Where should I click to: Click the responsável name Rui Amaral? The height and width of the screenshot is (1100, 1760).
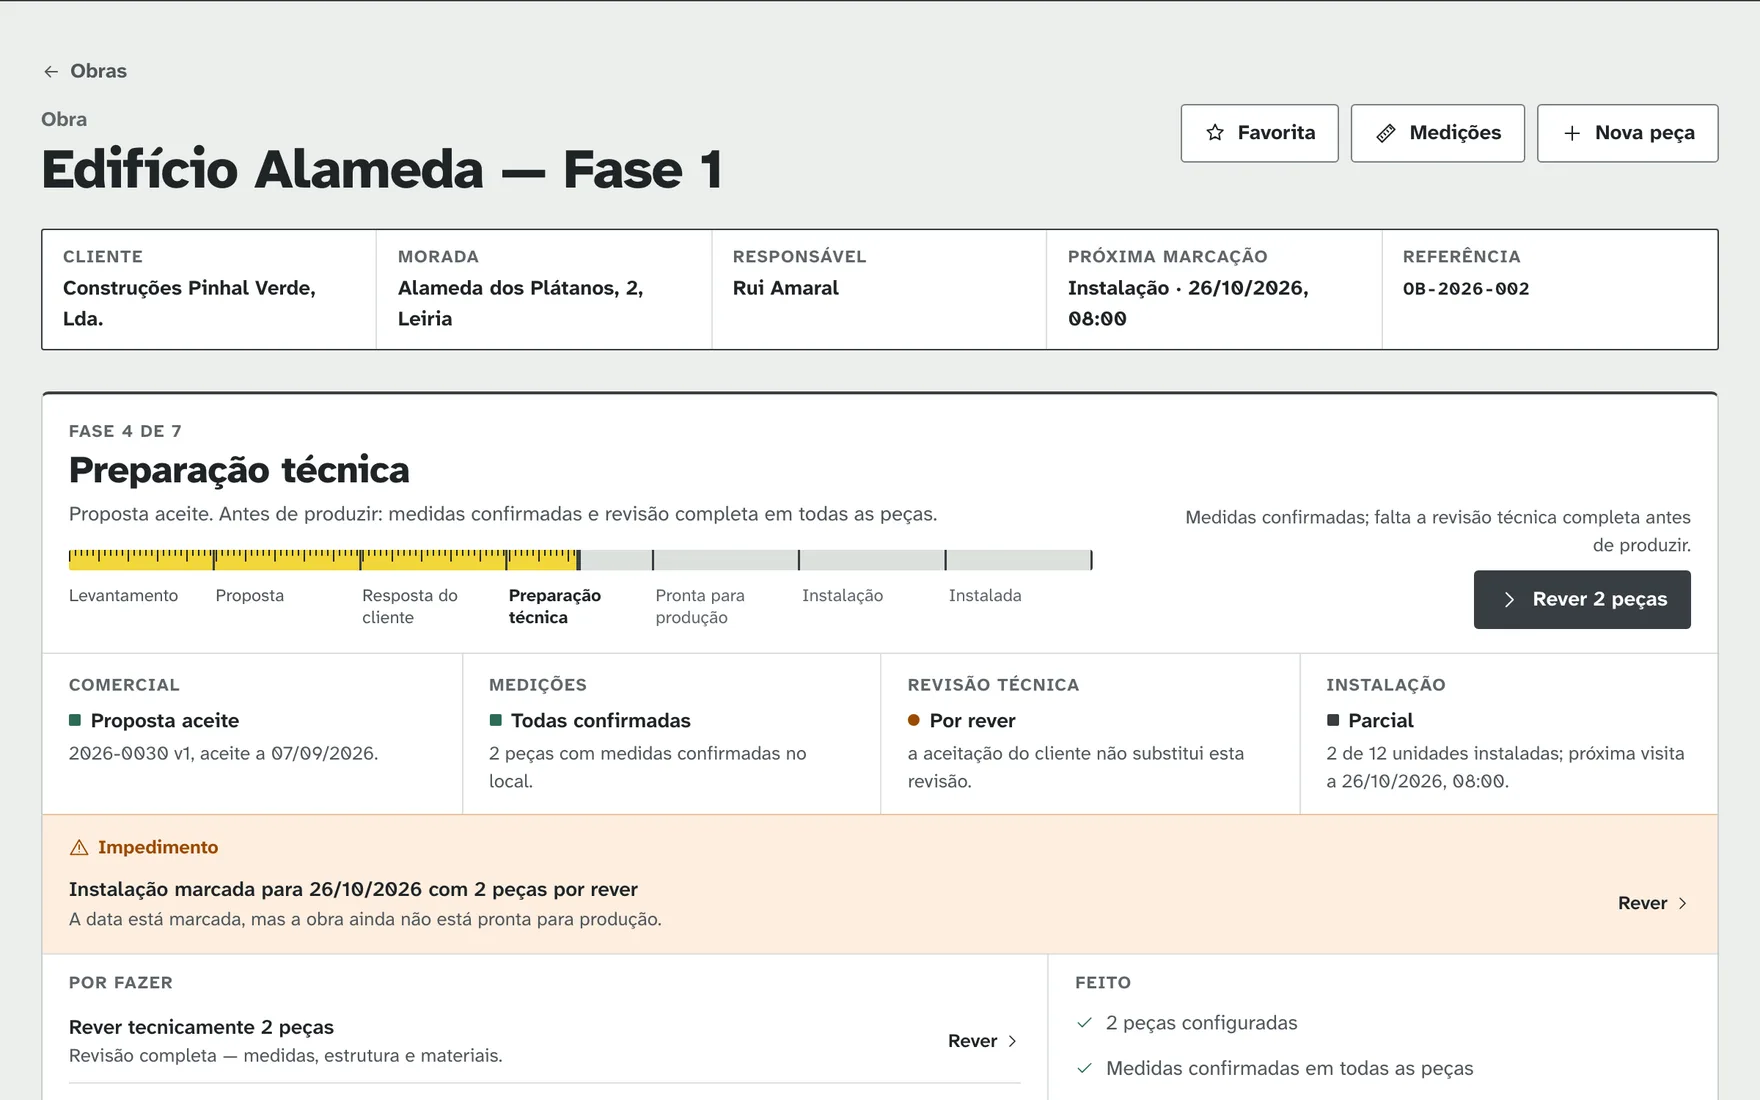[x=786, y=288]
